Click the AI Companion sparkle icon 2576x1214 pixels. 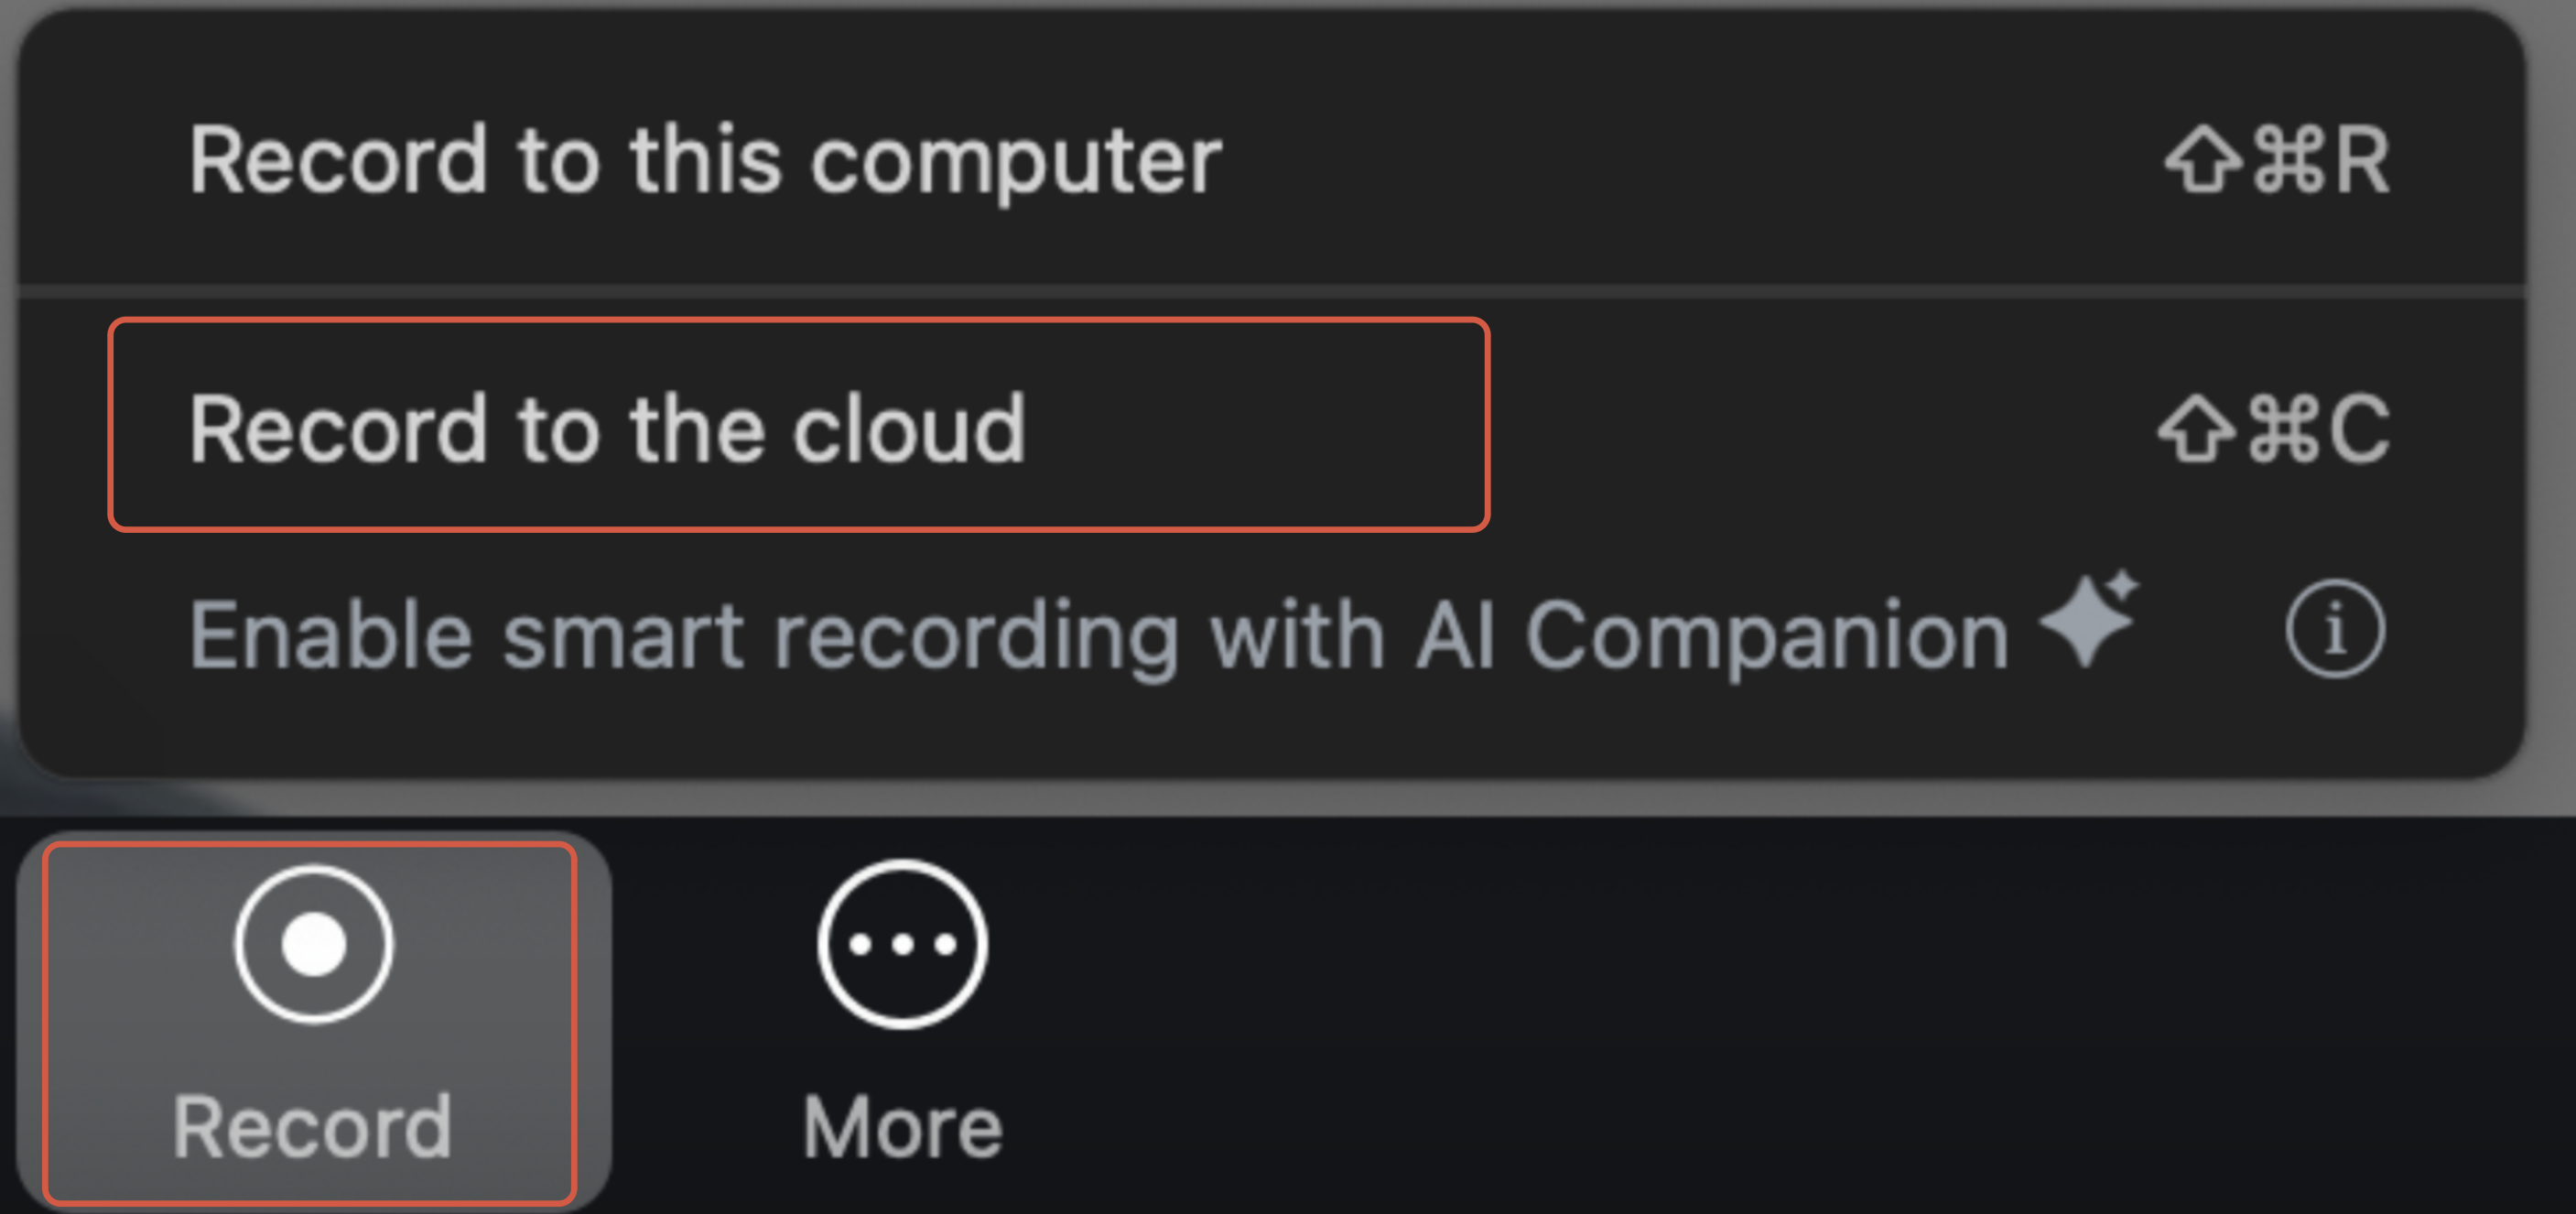point(2090,620)
